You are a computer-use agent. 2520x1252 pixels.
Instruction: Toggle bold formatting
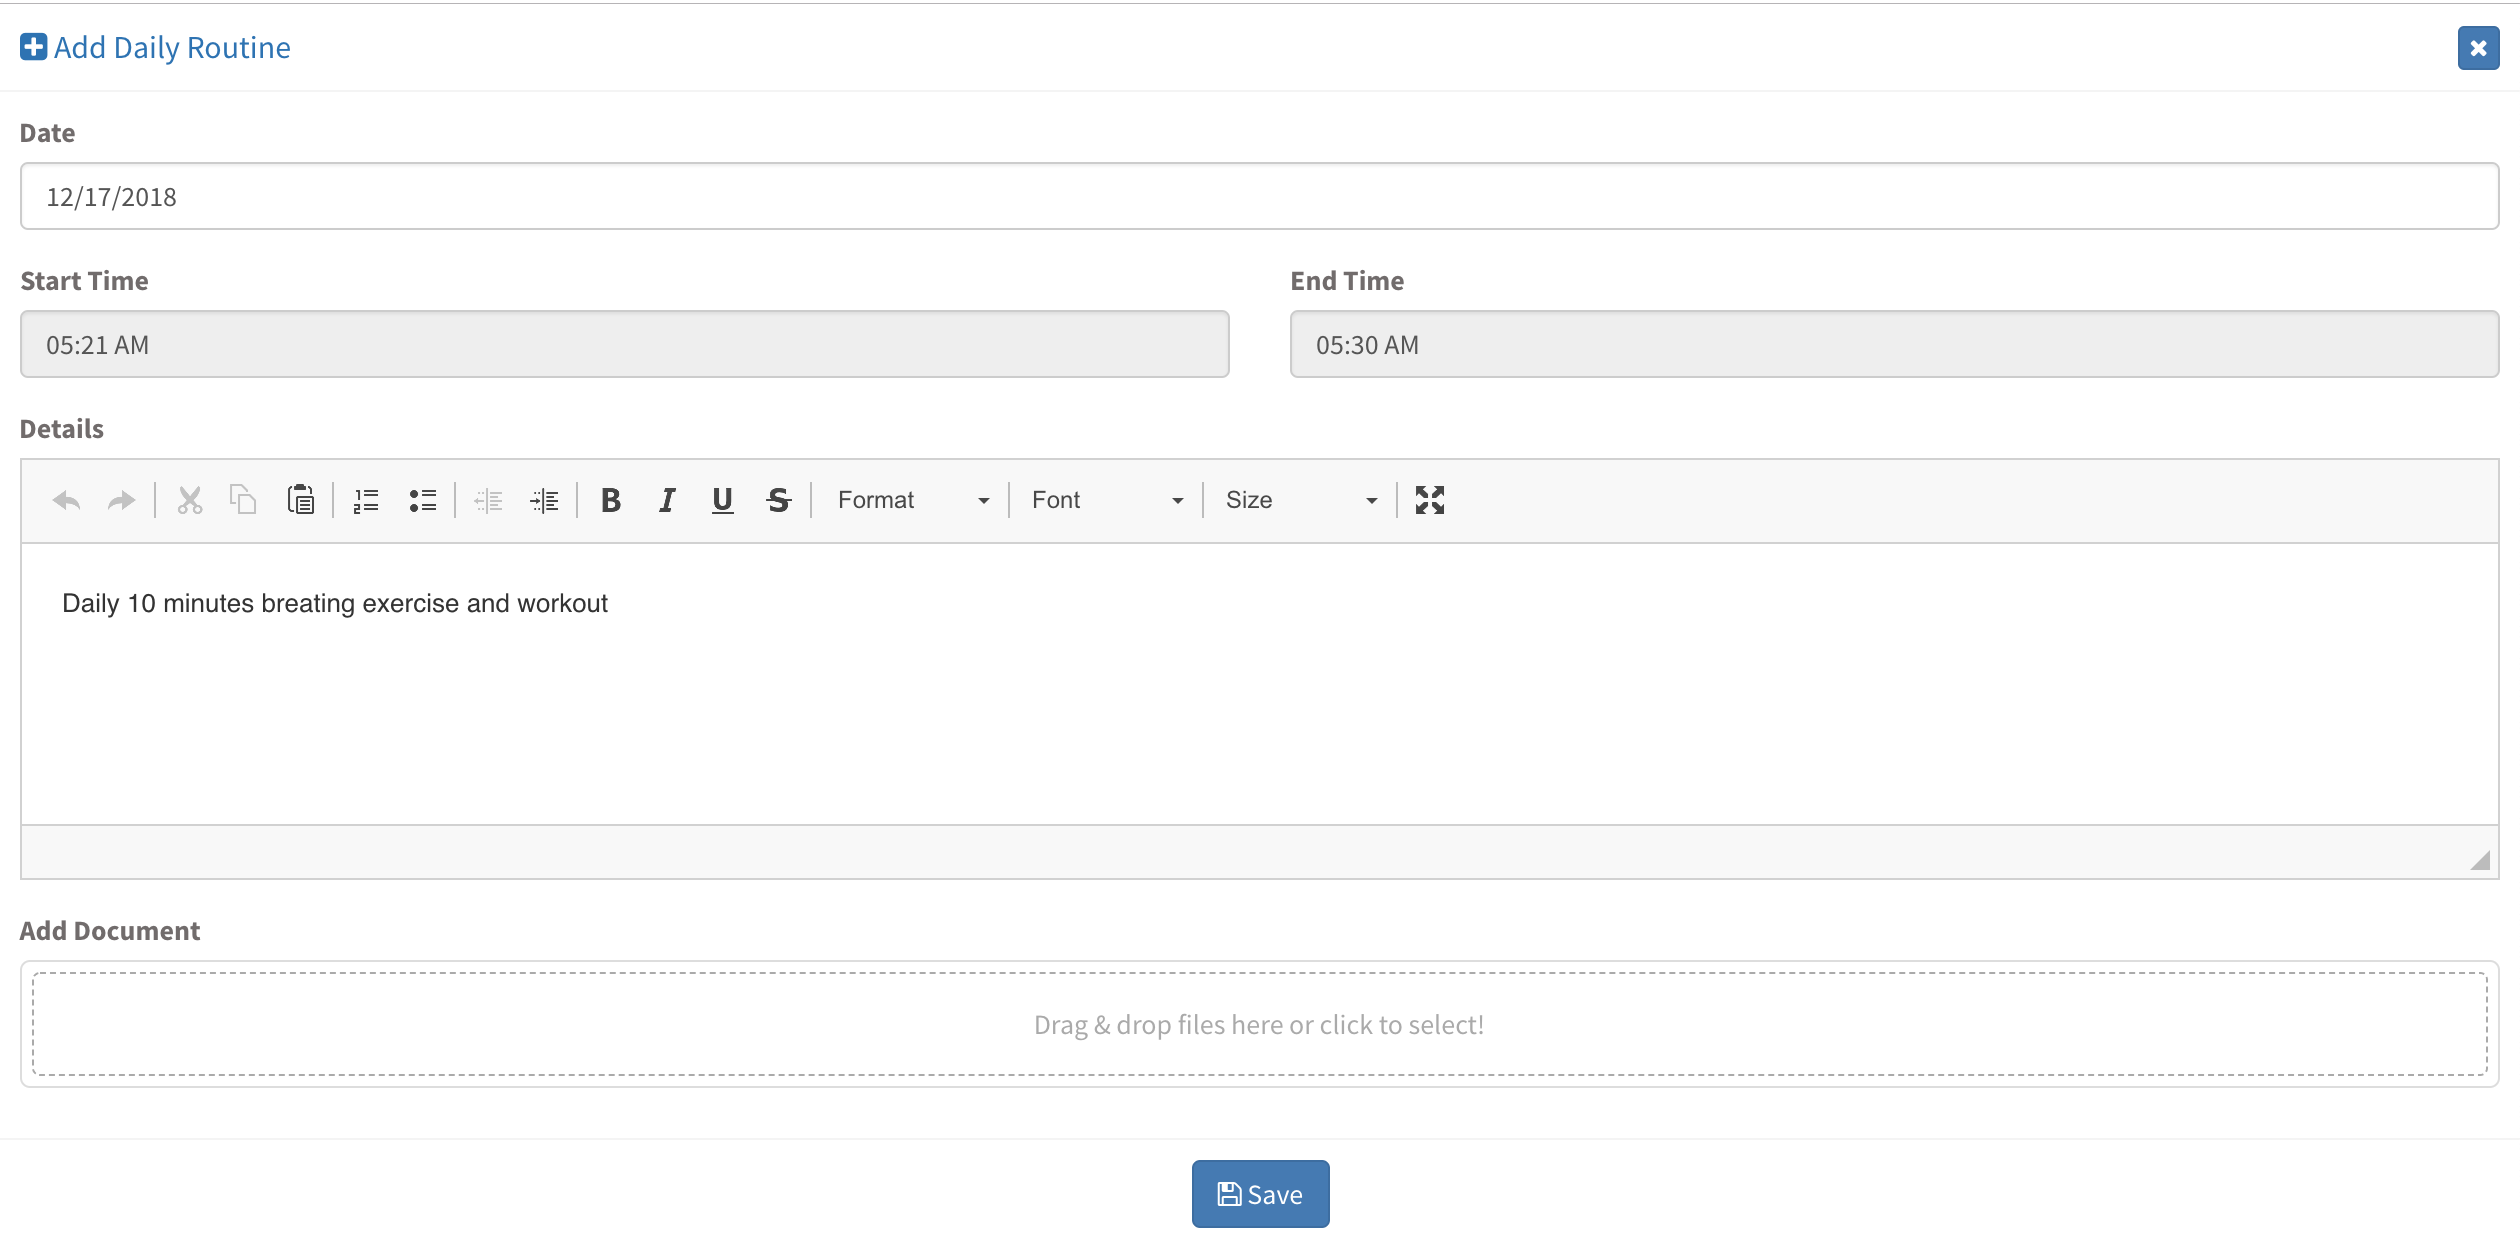[x=610, y=500]
